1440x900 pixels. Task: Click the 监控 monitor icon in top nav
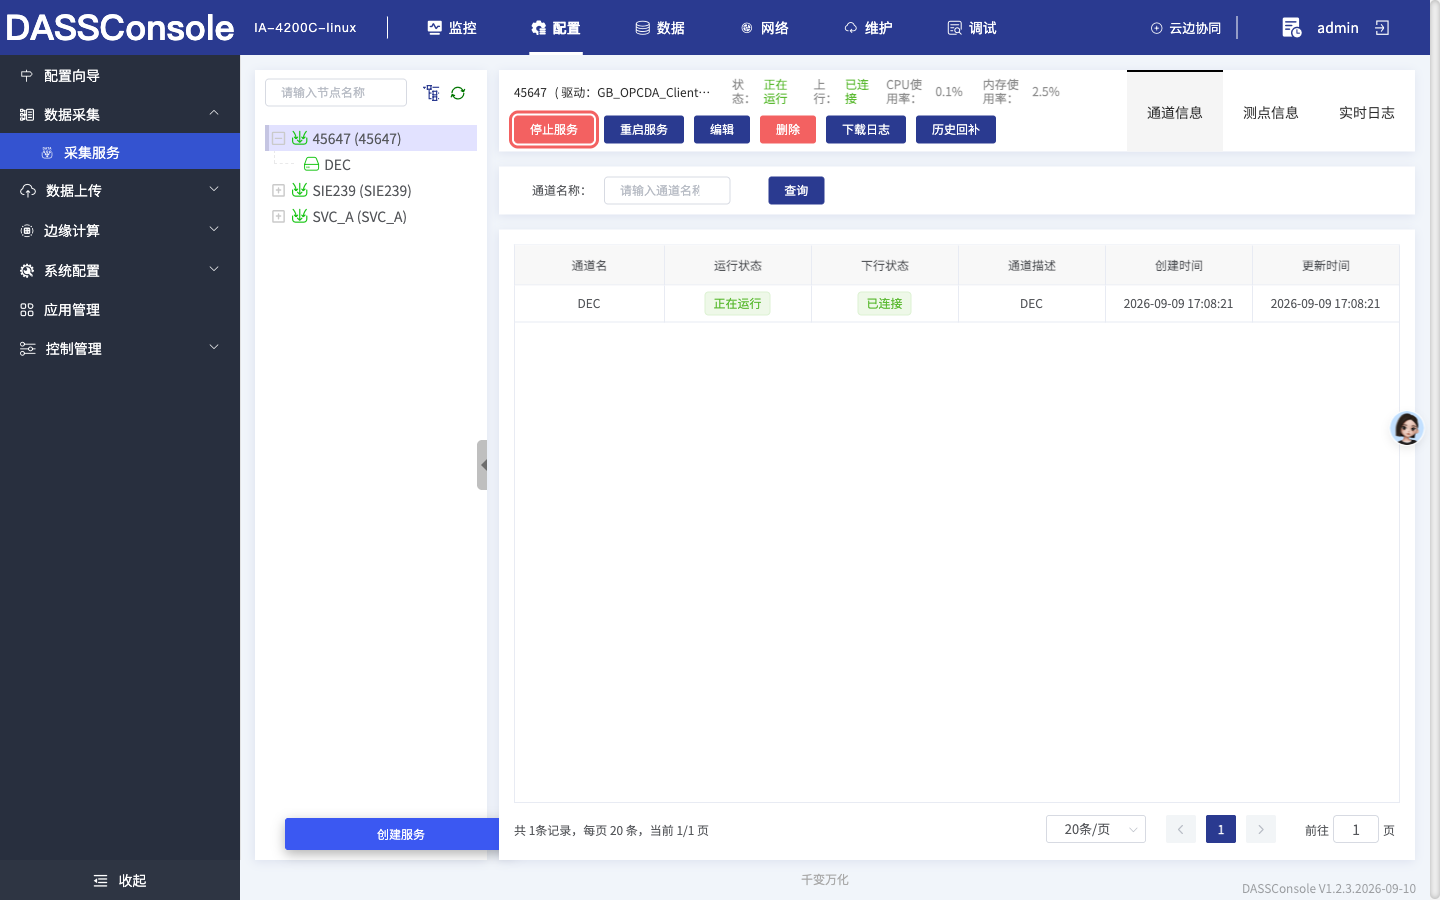435,28
